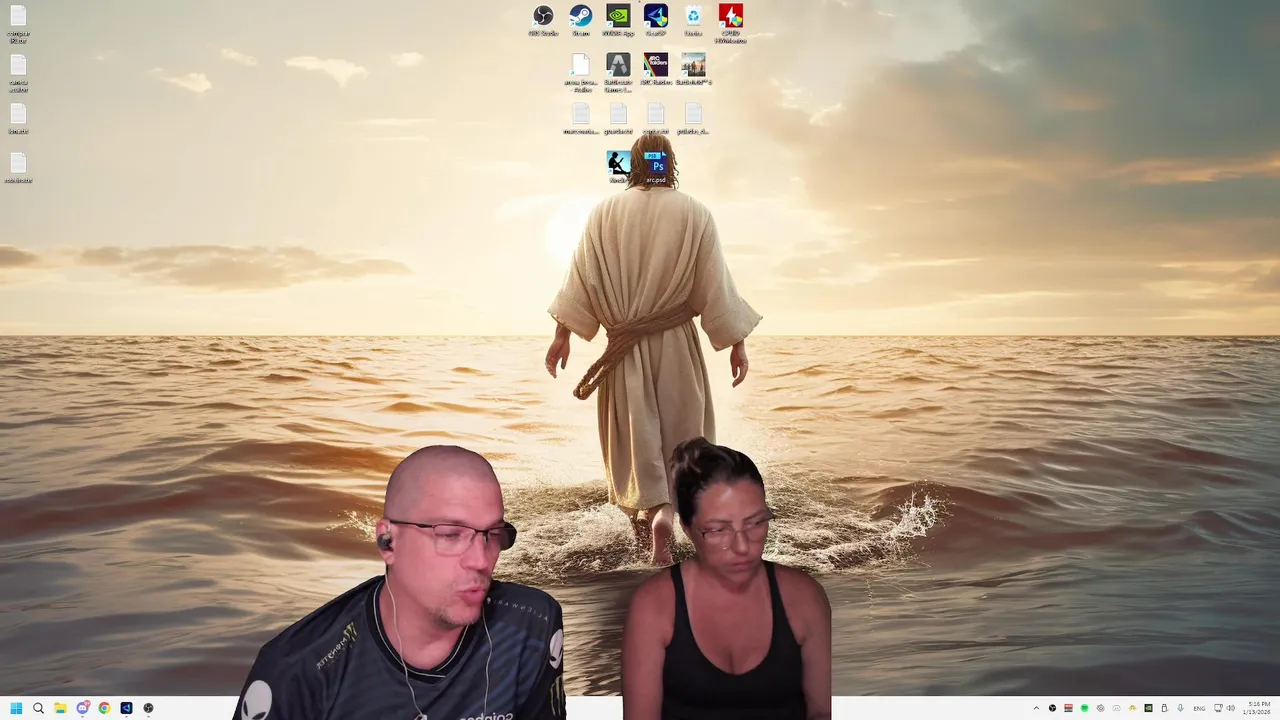Open OBS Studio from the taskbar

[x=148, y=708]
